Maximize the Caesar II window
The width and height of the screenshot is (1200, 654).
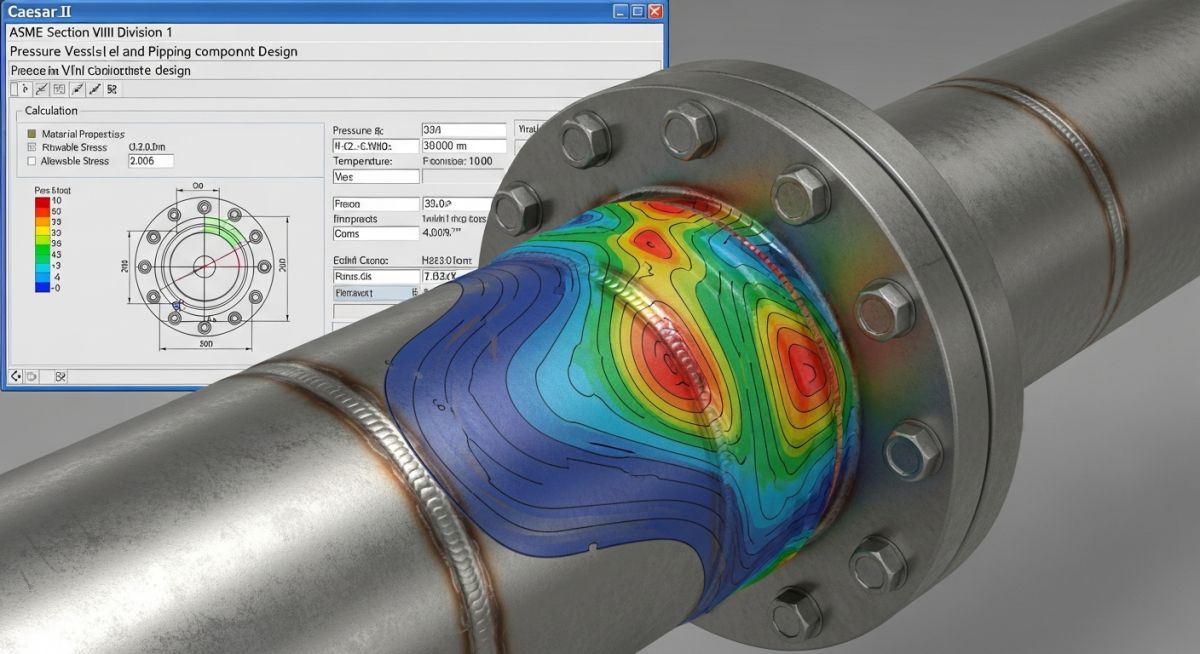pyautogui.click(x=636, y=11)
